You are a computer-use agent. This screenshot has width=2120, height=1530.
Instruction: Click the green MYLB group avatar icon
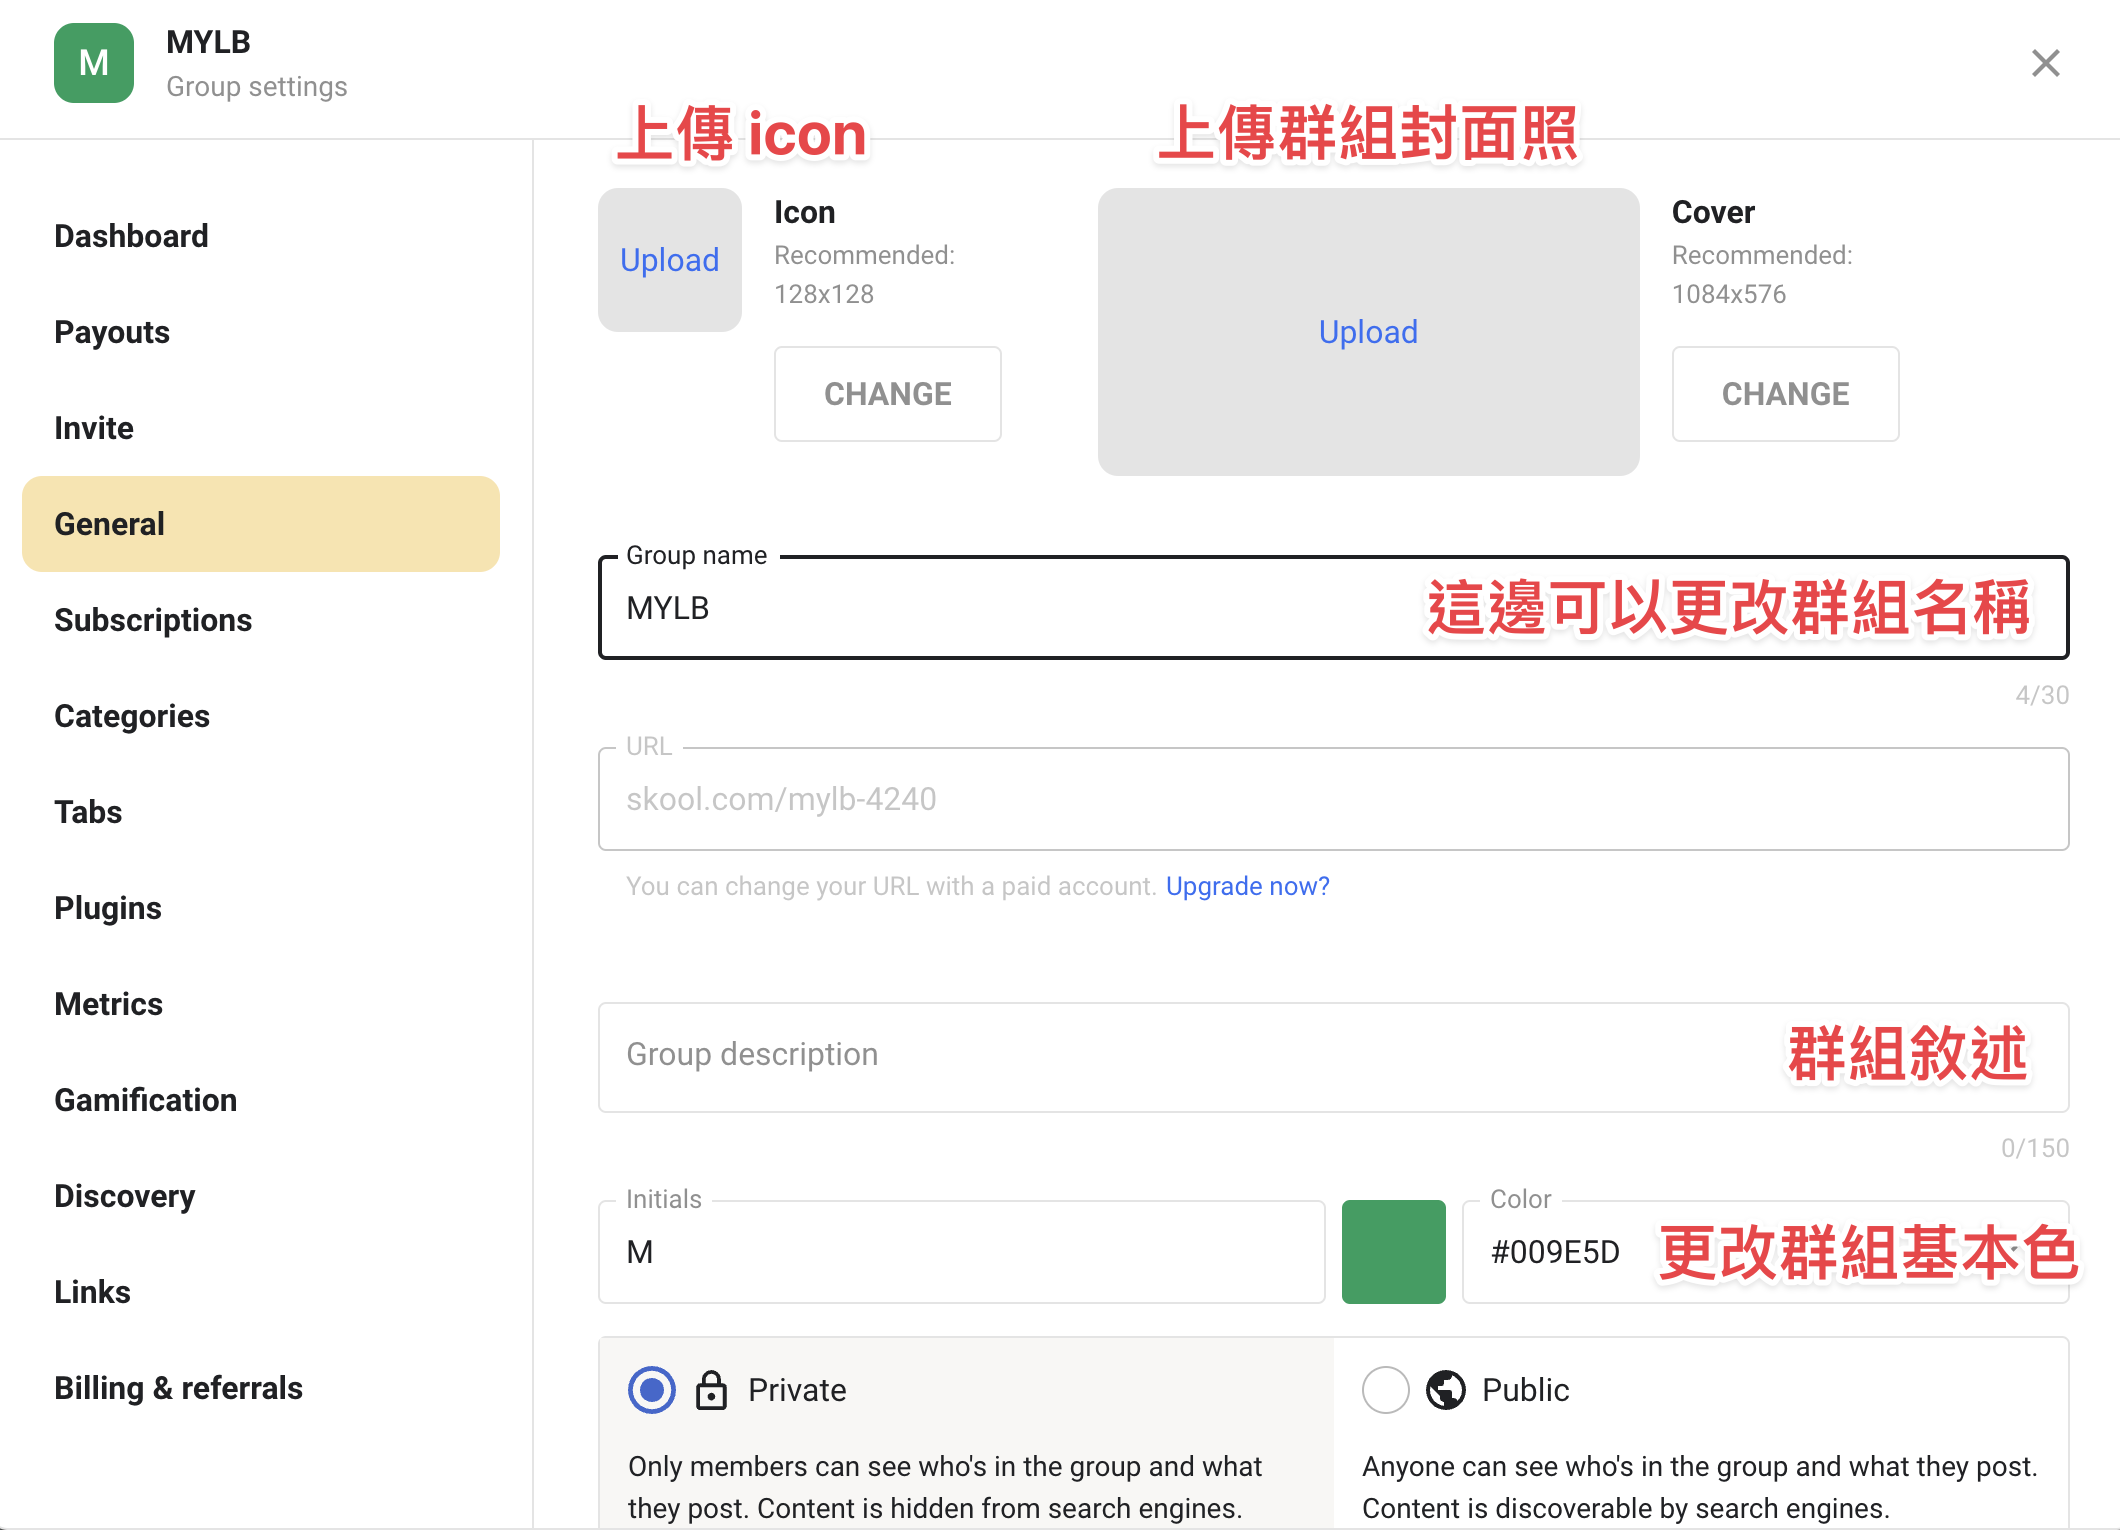(x=94, y=63)
